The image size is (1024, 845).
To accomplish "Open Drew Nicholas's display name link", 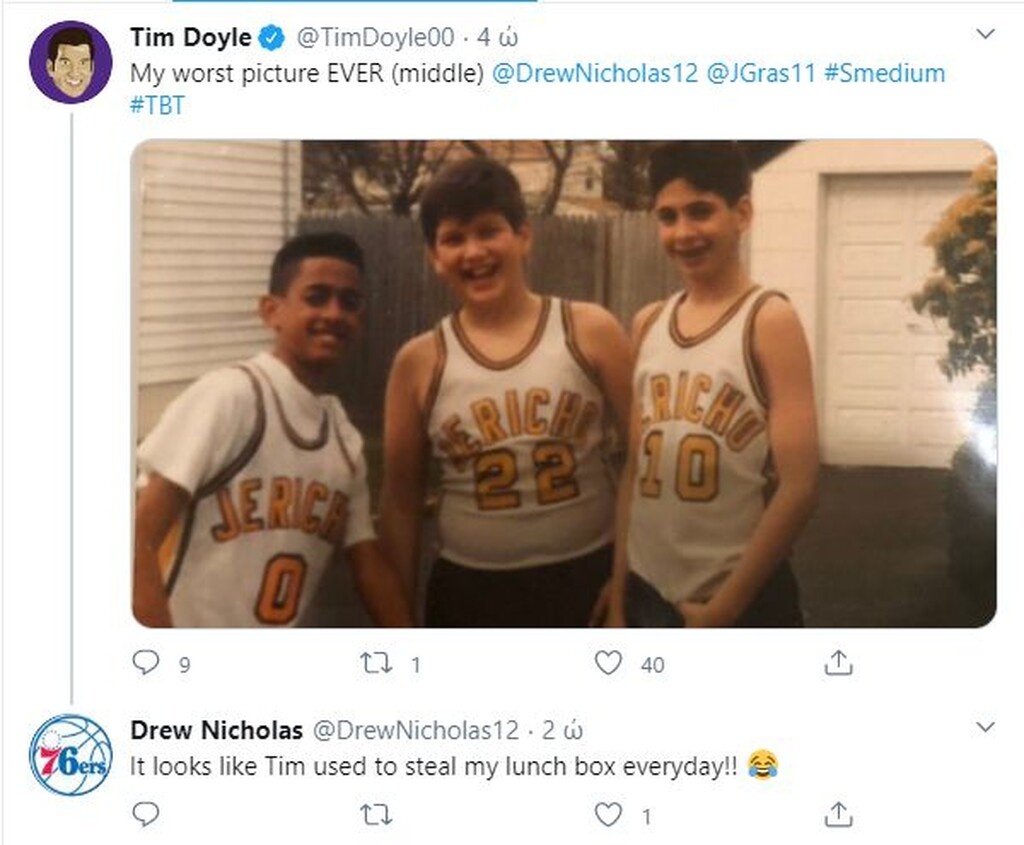I will 217,731.
